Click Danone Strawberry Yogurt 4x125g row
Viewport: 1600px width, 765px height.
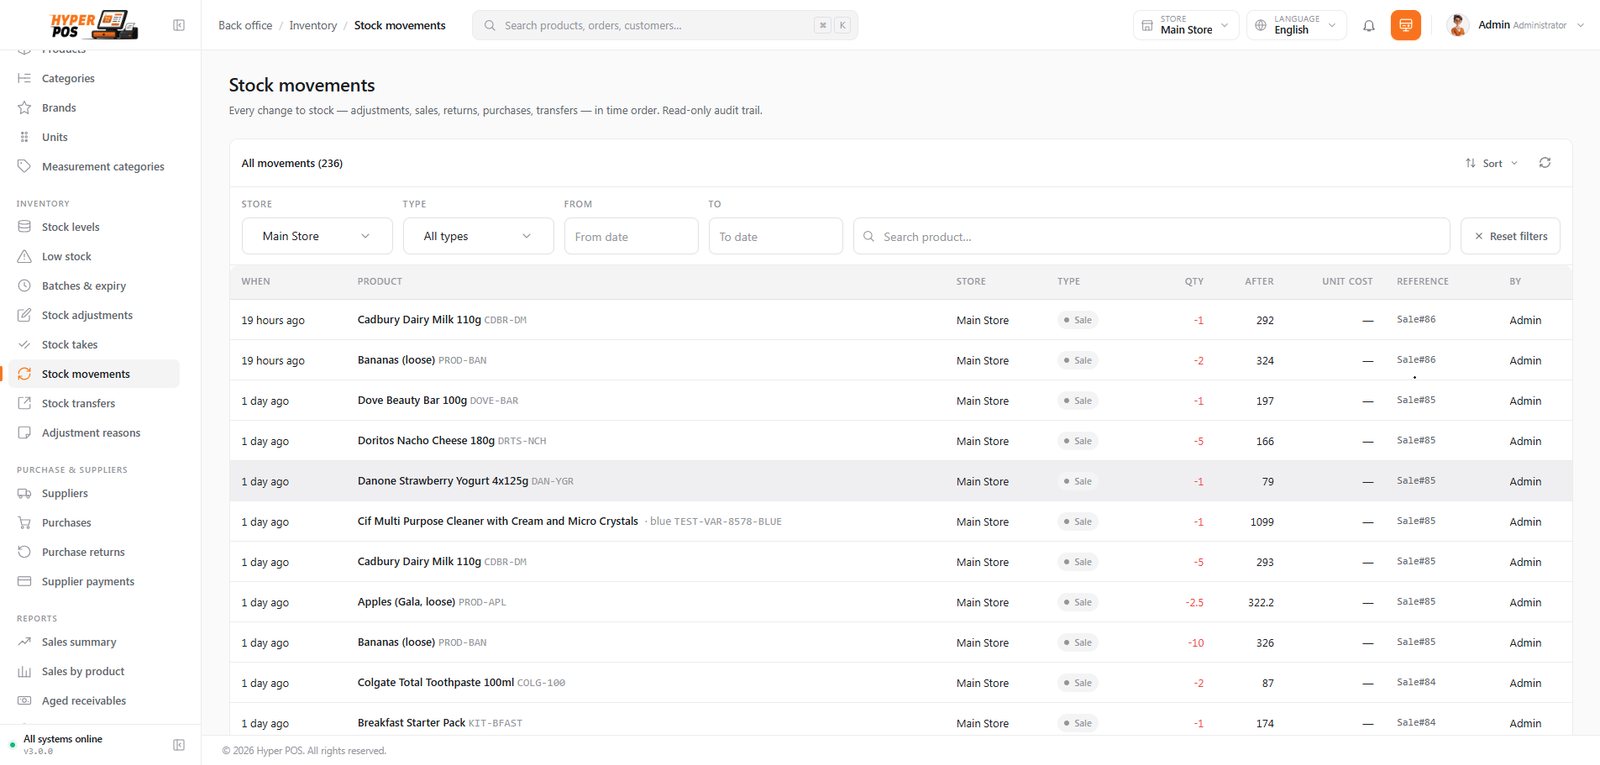coord(901,481)
